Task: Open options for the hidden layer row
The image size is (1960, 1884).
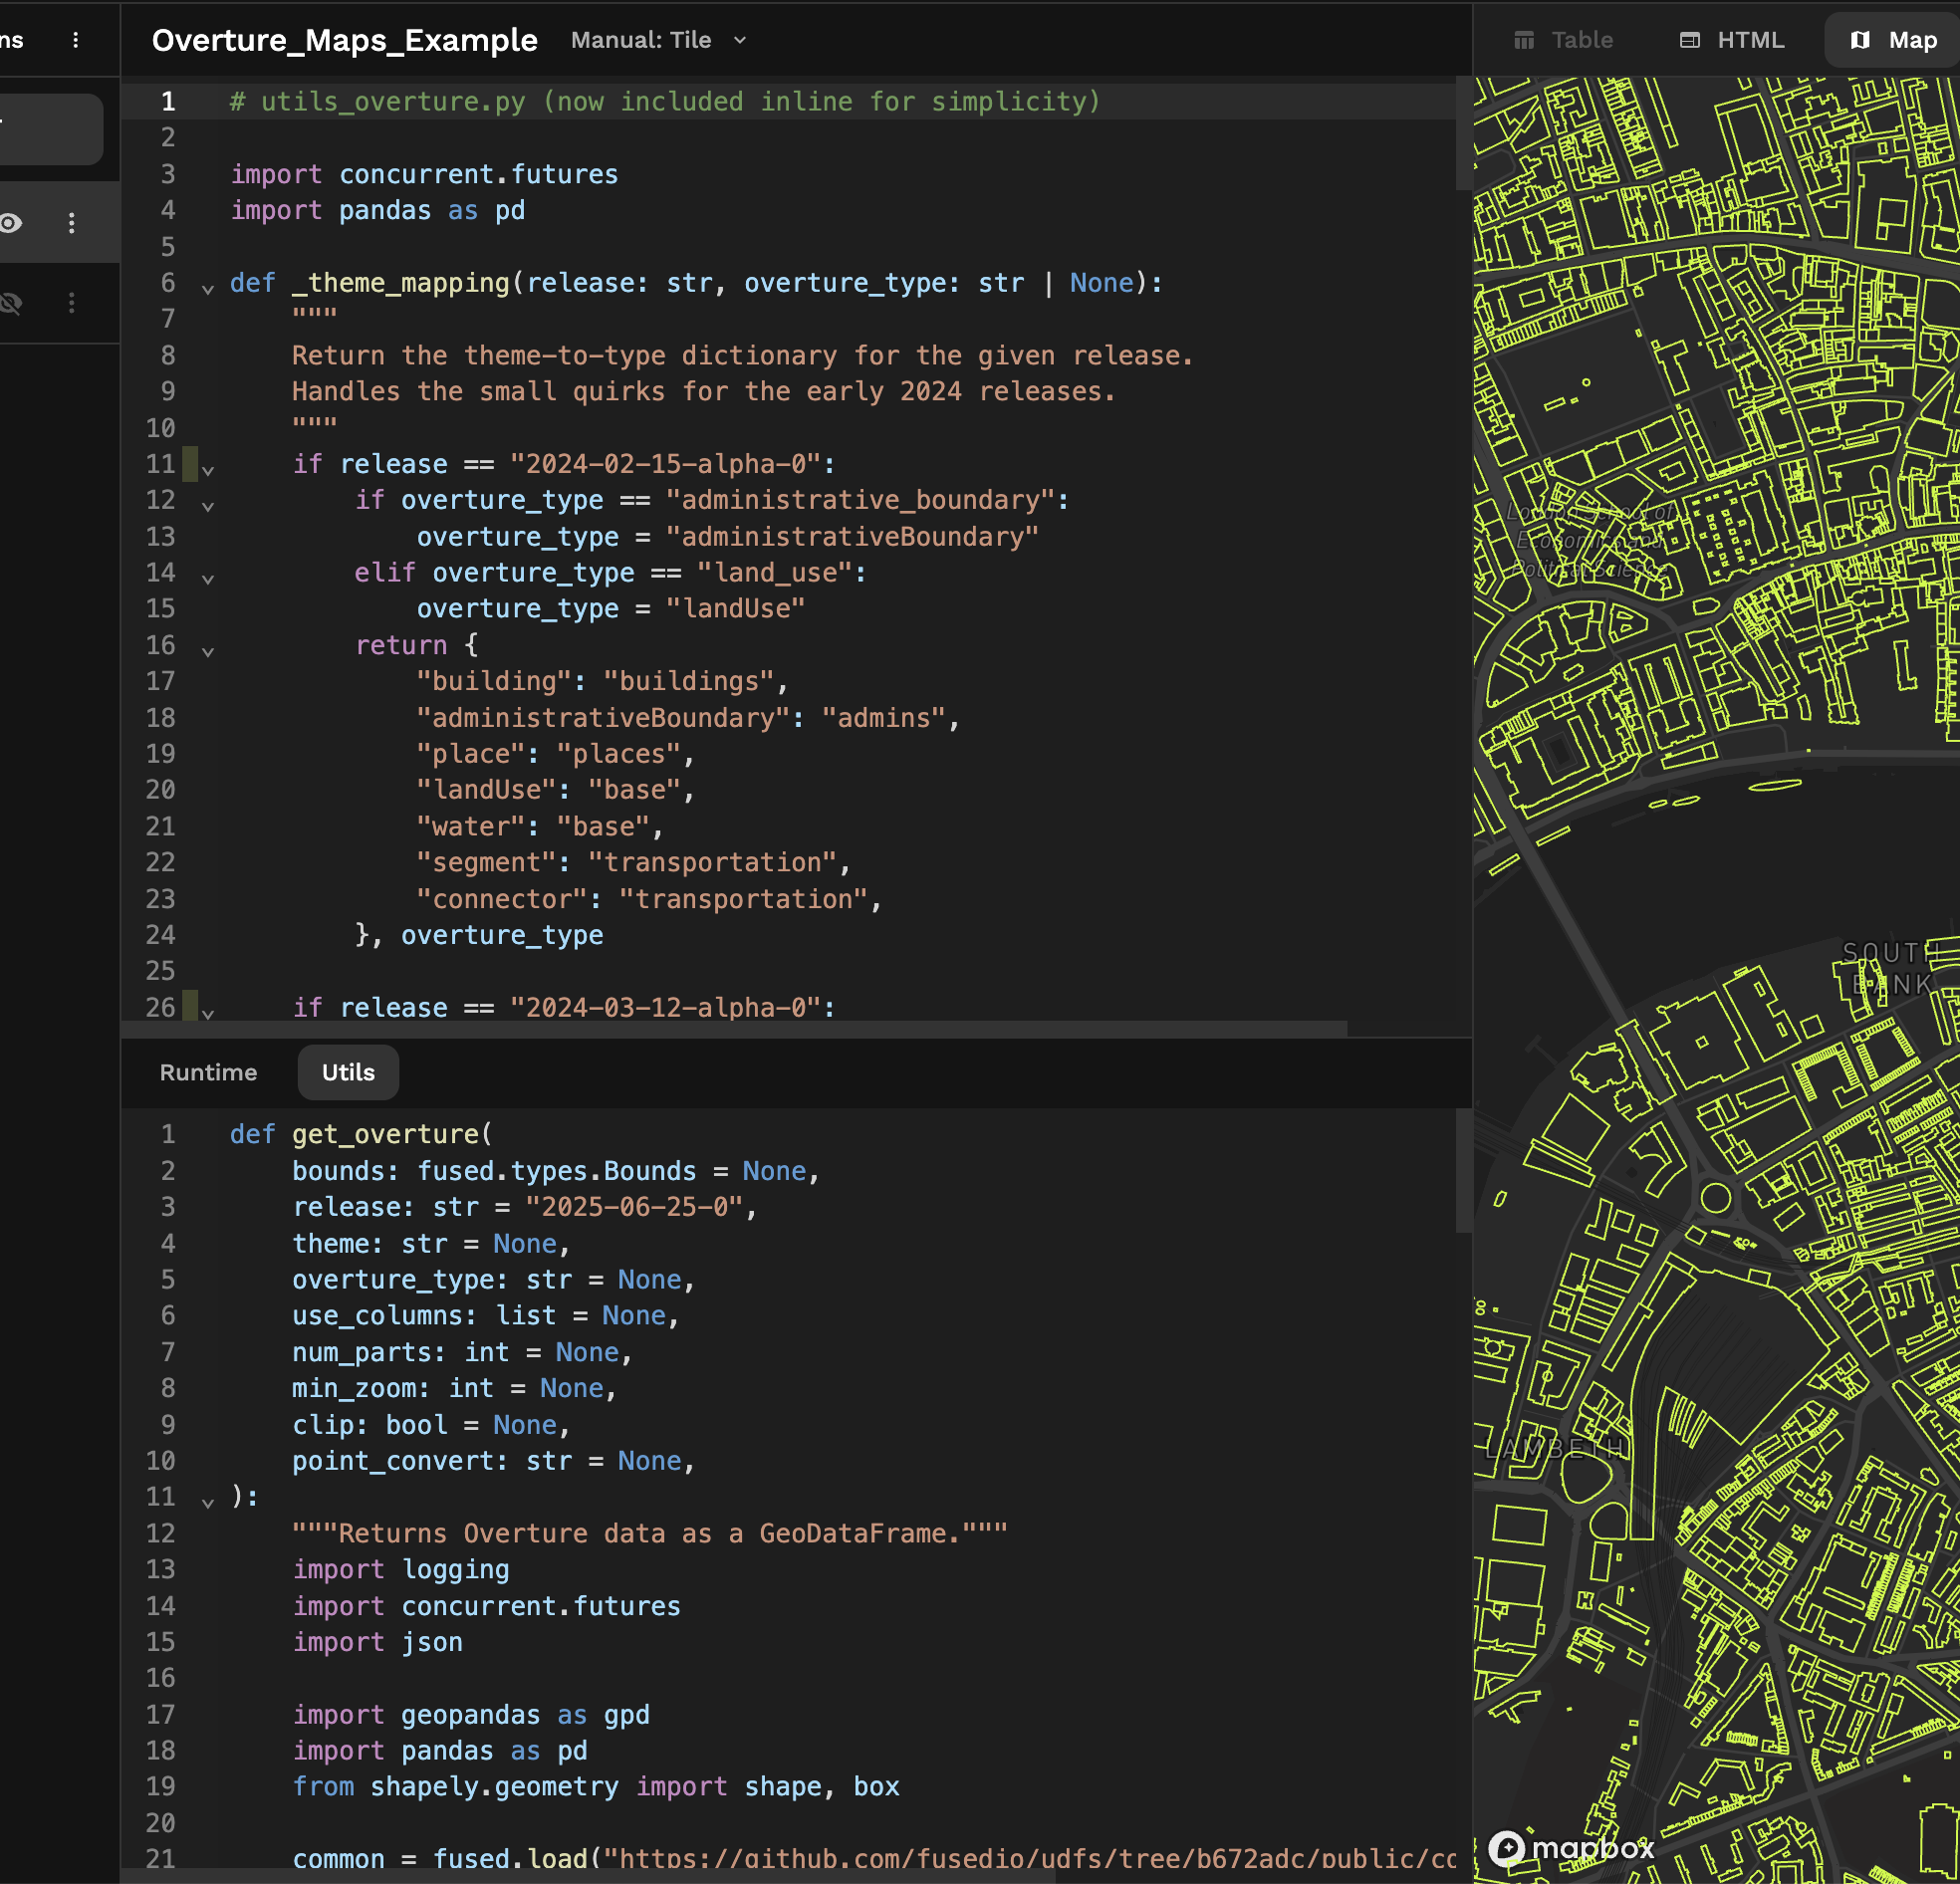Action: tap(71, 303)
